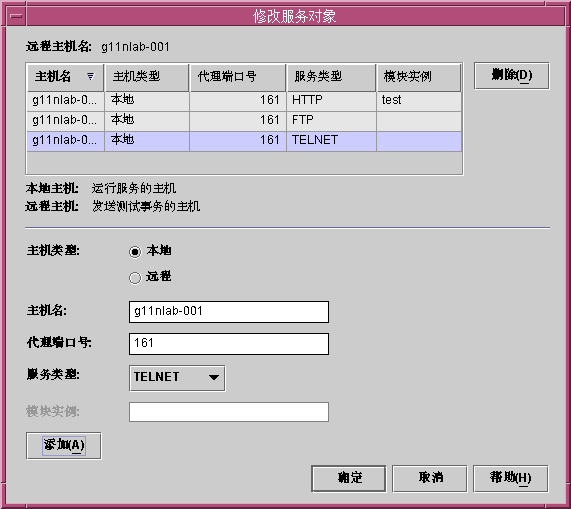Click 本地 cell in the TELNET row

click(147, 141)
